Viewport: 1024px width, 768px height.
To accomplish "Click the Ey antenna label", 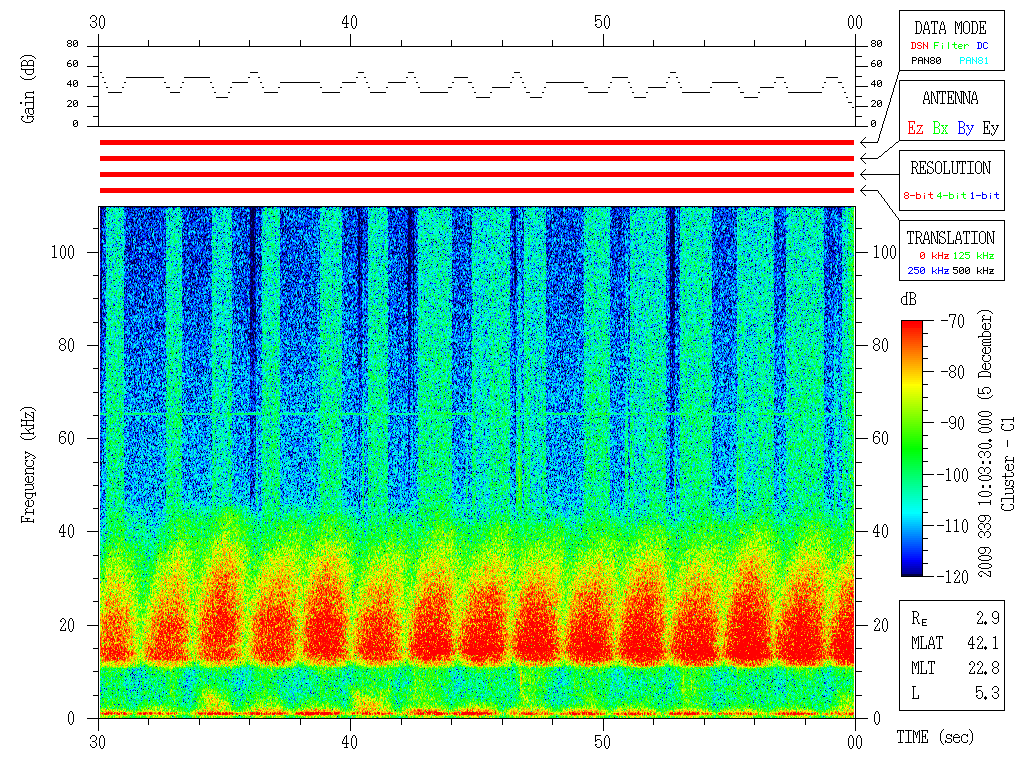I will tap(990, 129).
